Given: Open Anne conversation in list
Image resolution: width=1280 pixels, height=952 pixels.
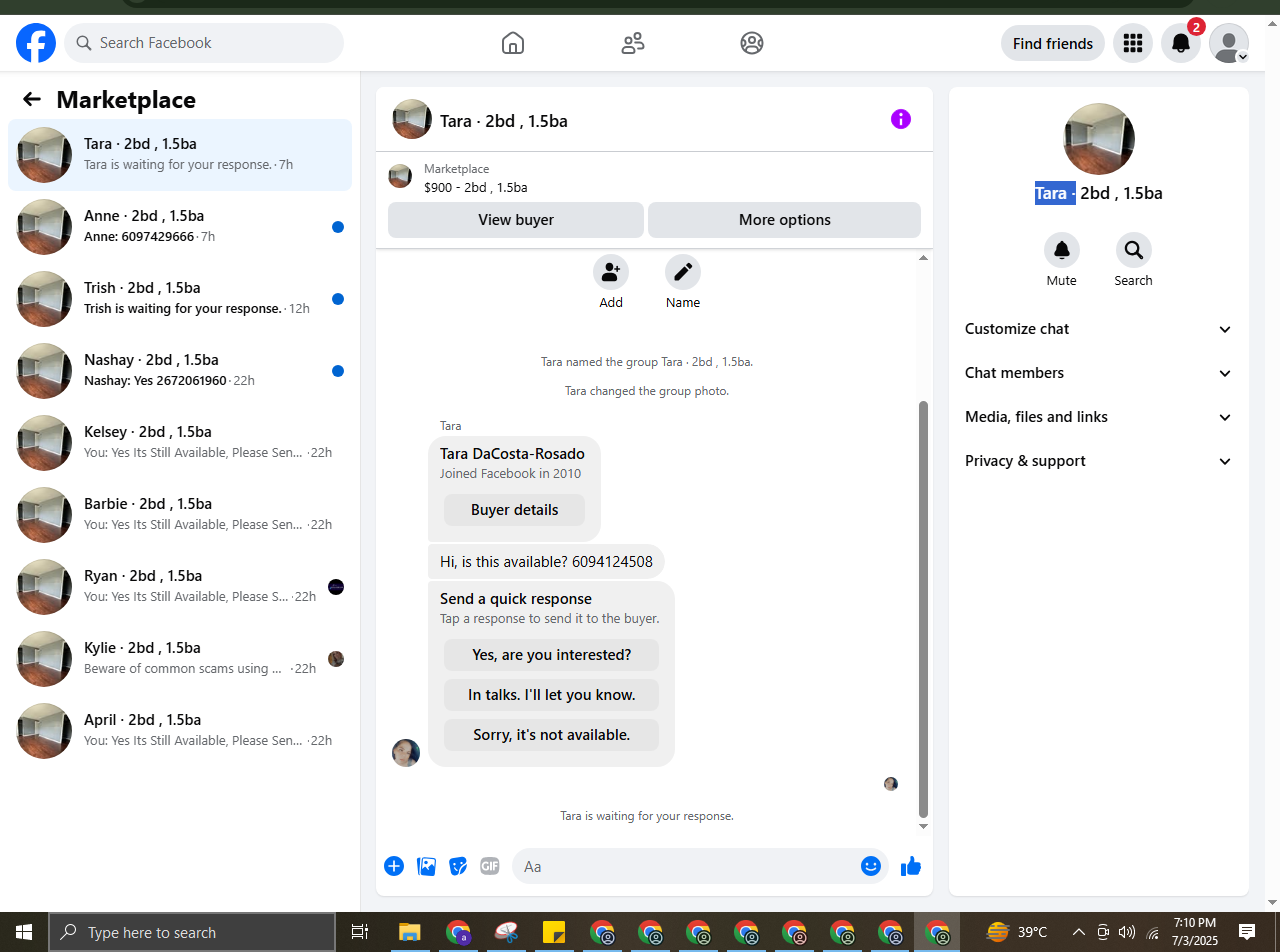Looking at the screenshot, I should pyautogui.click(x=180, y=227).
